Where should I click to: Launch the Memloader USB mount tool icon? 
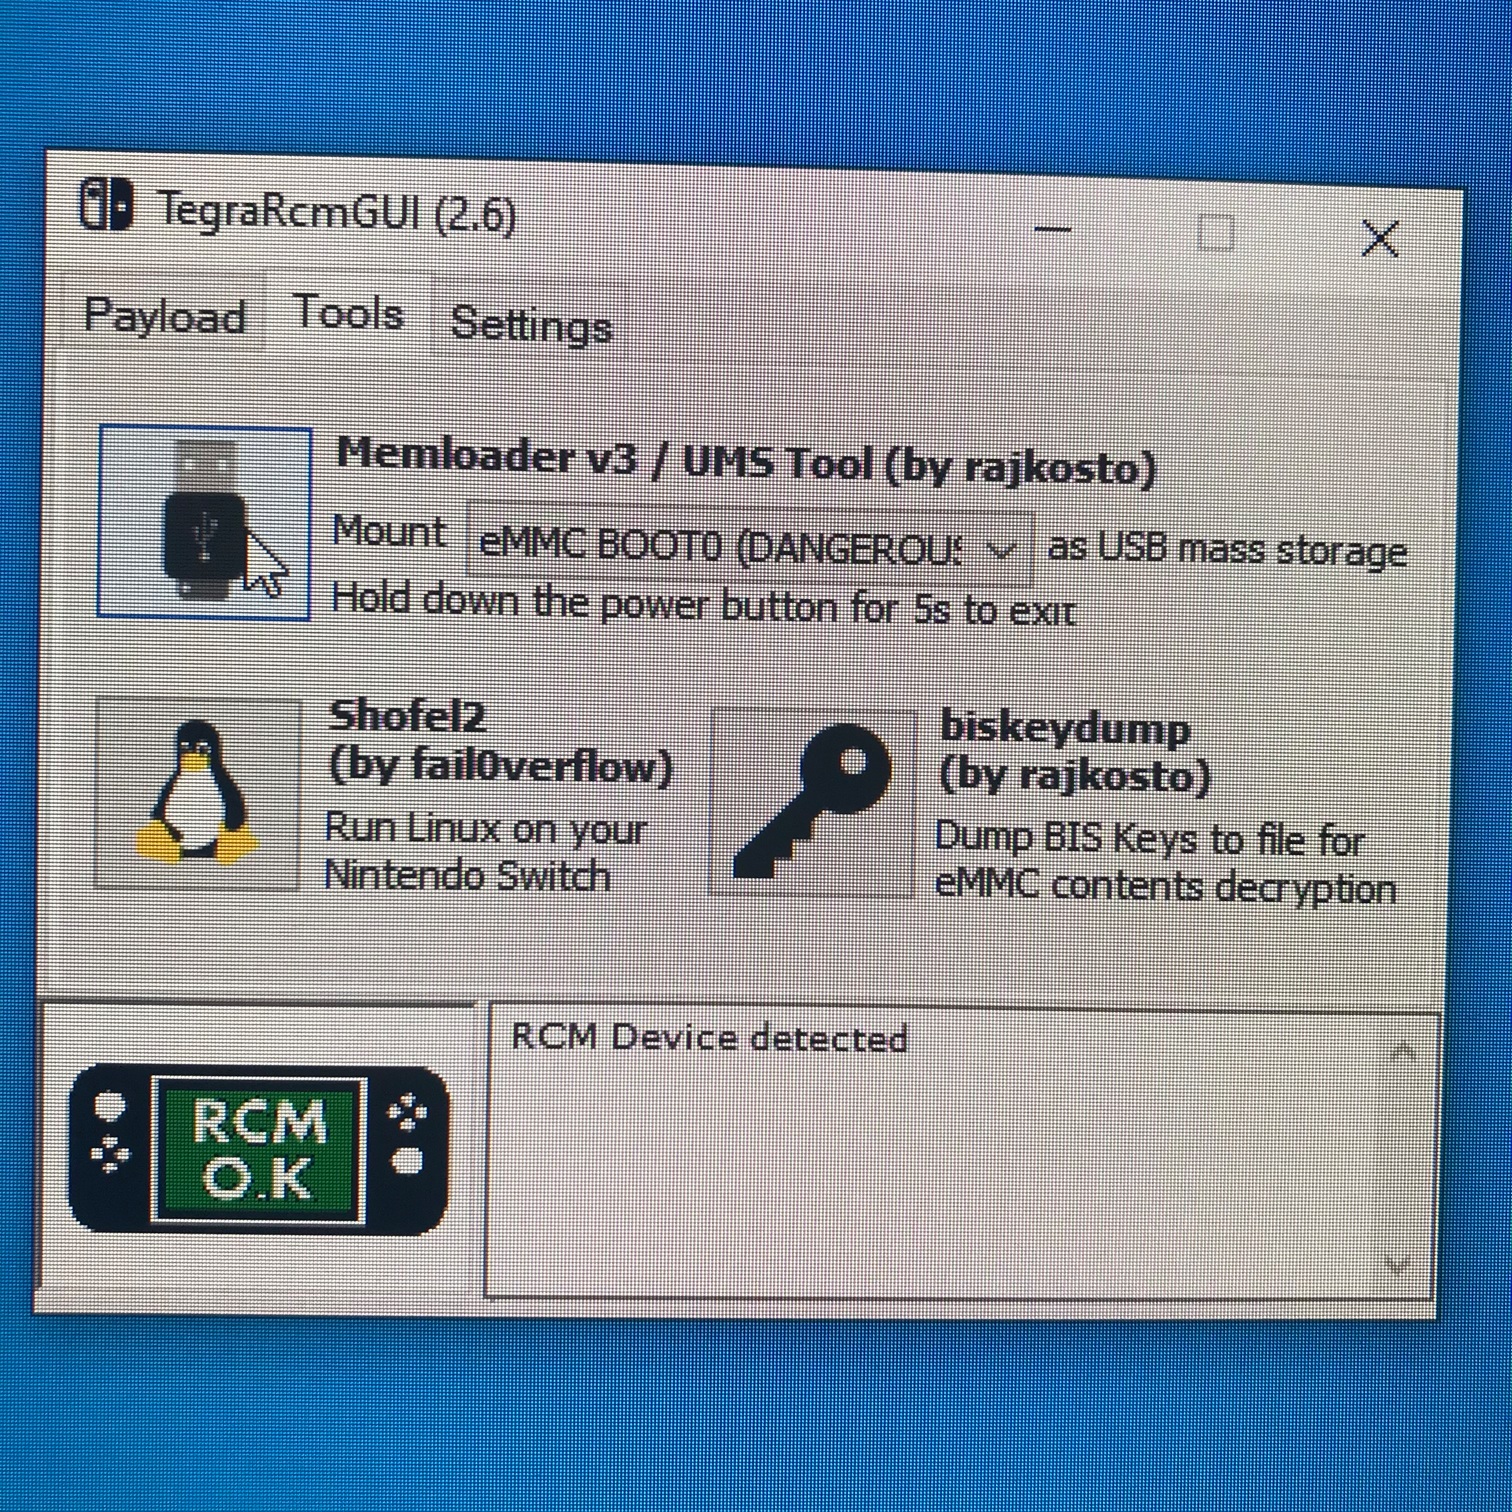205,523
